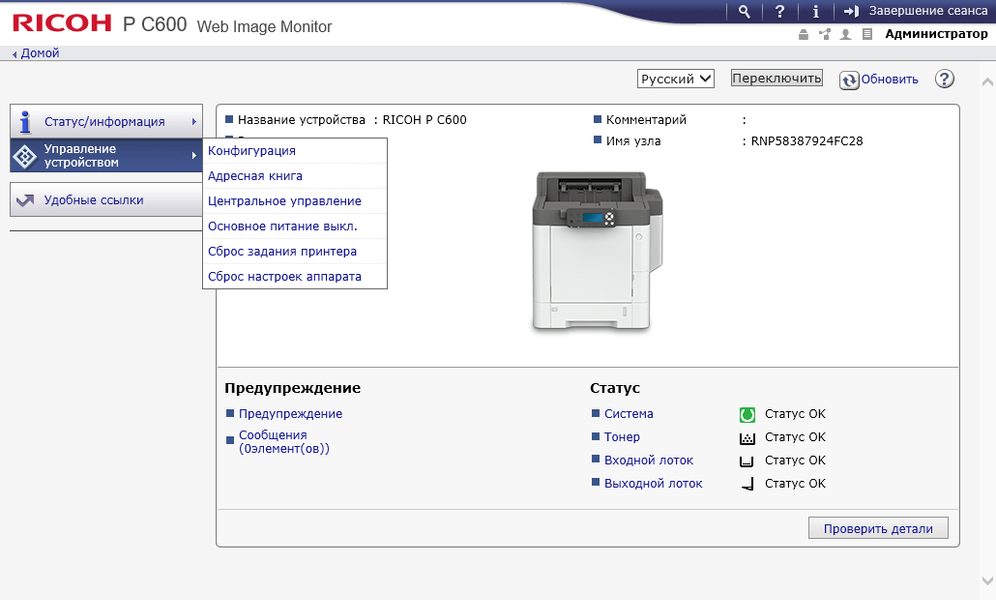Click Завершение сеанса to log out
996x600 pixels.
coord(928,11)
